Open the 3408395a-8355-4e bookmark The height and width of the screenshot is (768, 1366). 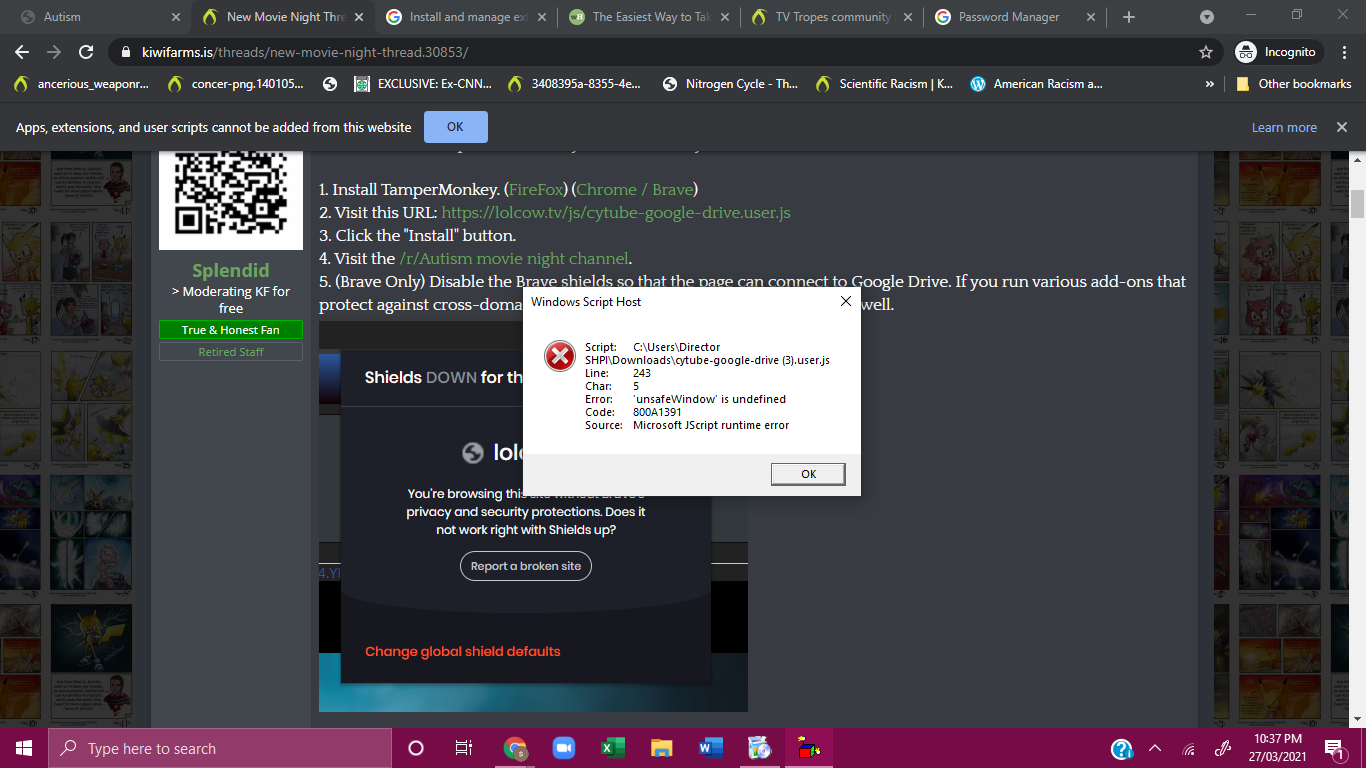[x=575, y=84]
